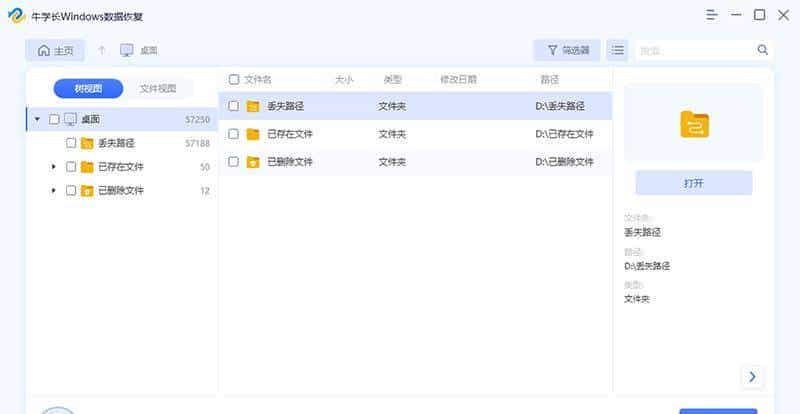Image resolution: width=800 pixels, height=414 pixels.
Task: Click 丢失路径 folder icon in file list
Action: 253,106
